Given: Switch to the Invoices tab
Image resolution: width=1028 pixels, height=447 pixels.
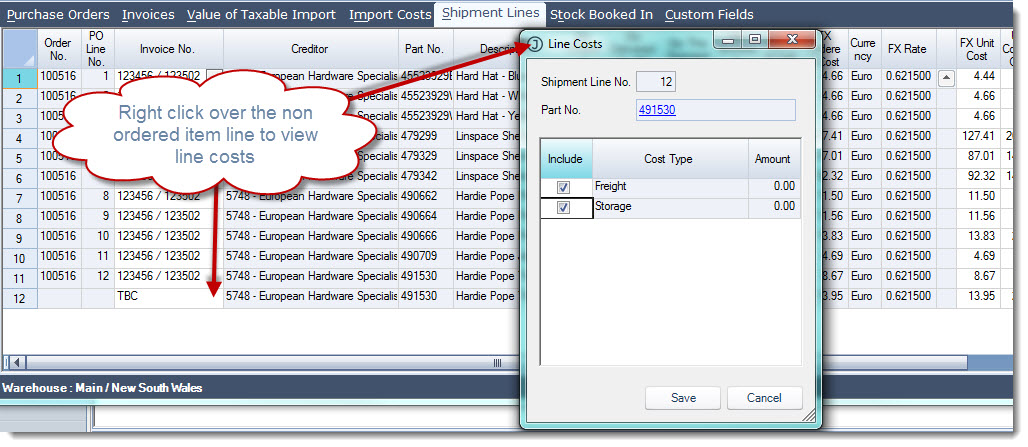Looking at the screenshot, I should coord(148,14).
